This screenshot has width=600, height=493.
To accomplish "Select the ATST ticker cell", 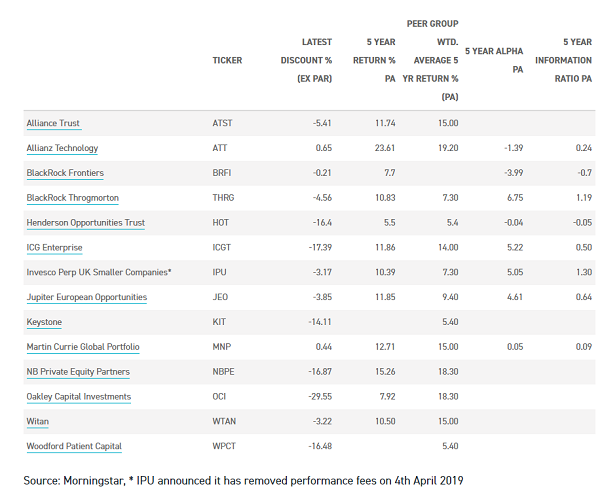I will (x=222, y=123).
